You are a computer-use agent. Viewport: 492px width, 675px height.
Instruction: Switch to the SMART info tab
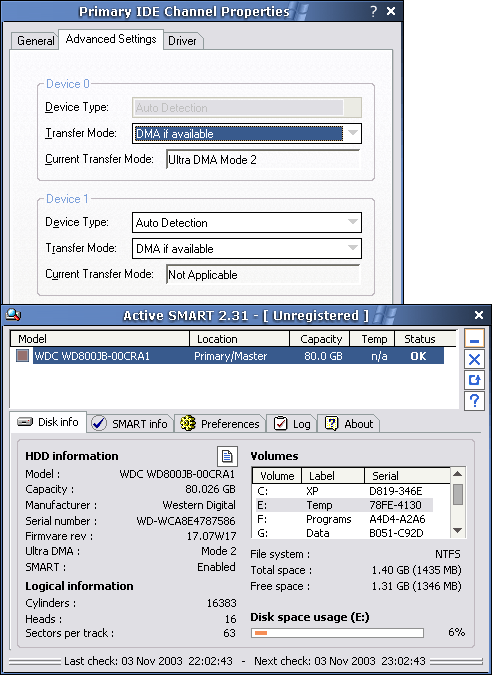tap(130, 424)
